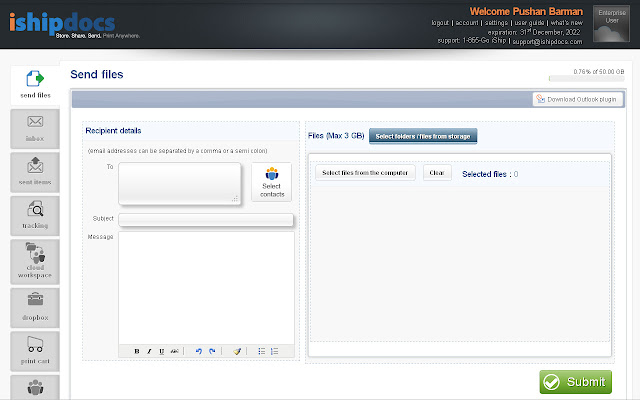Open the sent items sidebar icon
The image size is (640, 400).
click(35, 172)
